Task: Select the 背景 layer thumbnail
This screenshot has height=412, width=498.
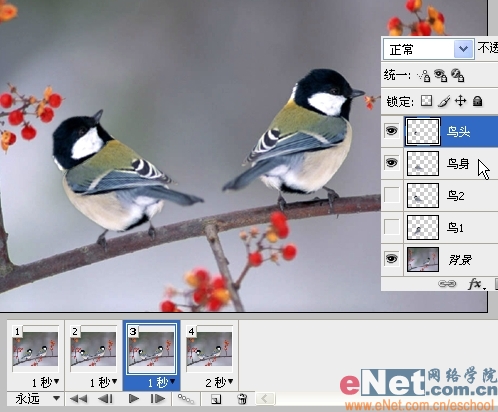Action: pyautogui.click(x=423, y=260)
